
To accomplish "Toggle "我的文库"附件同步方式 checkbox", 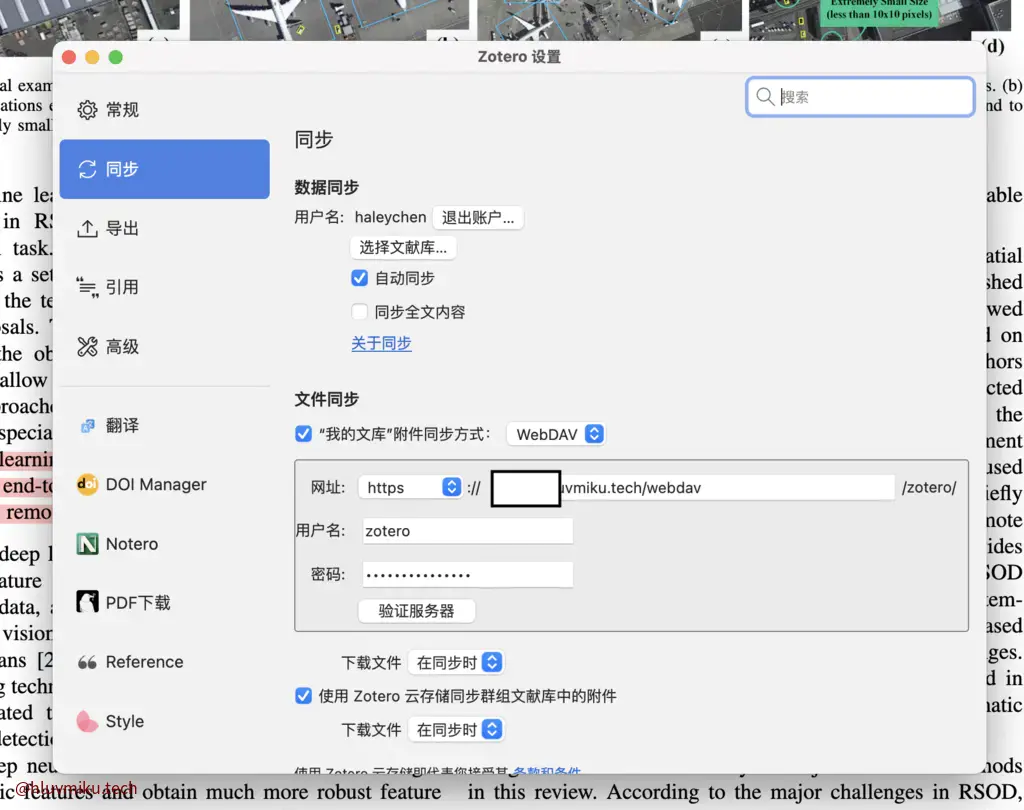I will tap(303, 434).
